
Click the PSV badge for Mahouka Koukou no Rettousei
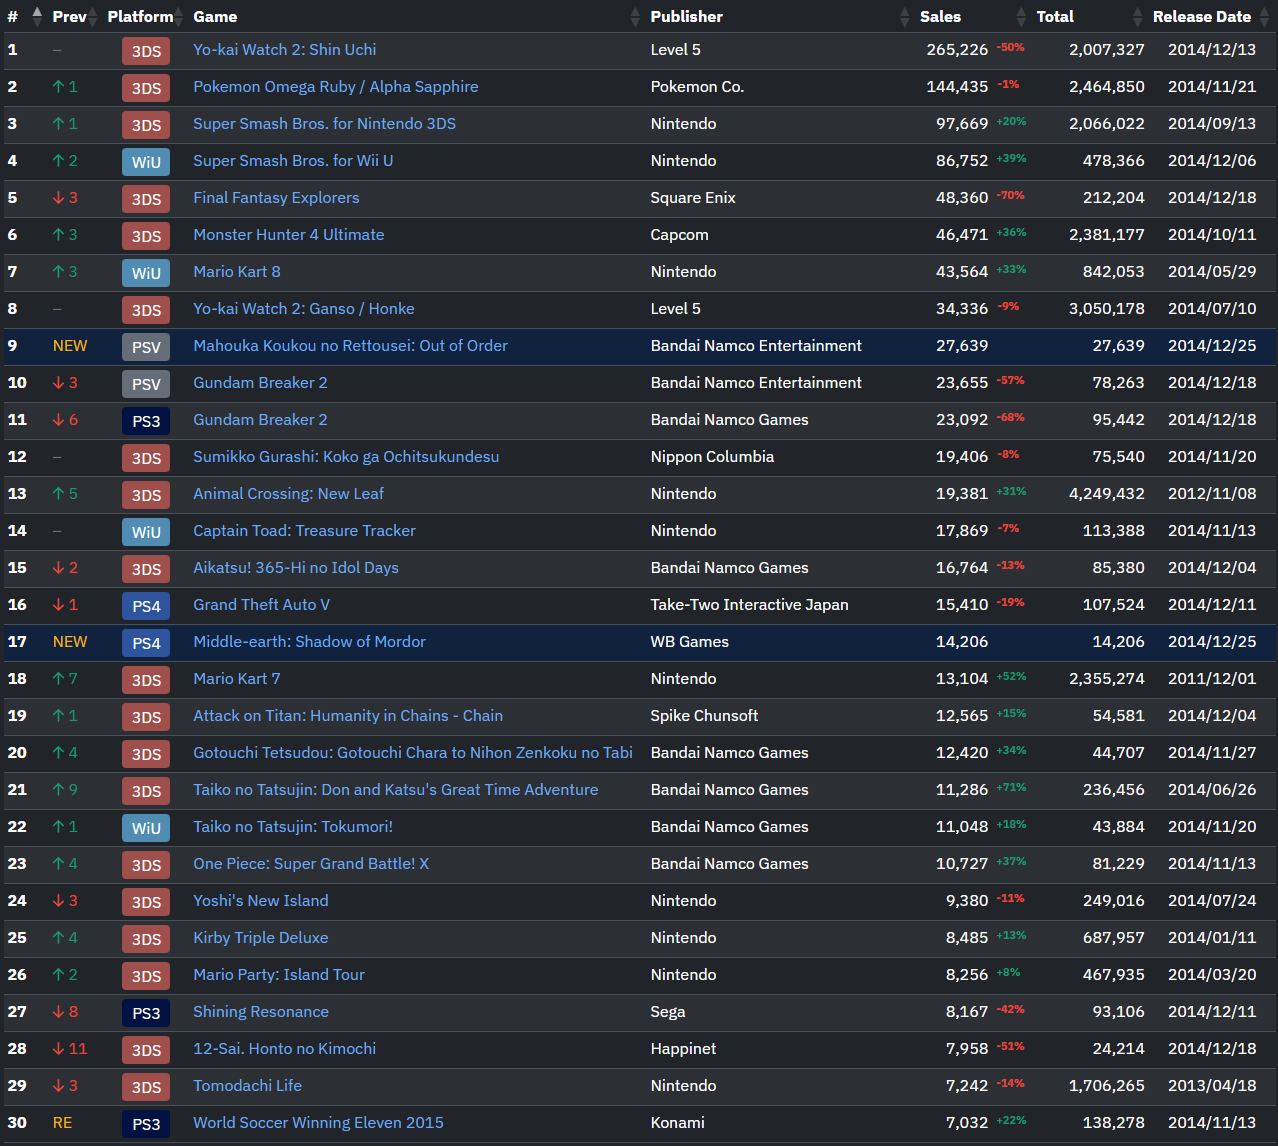[x=146, y=347]
